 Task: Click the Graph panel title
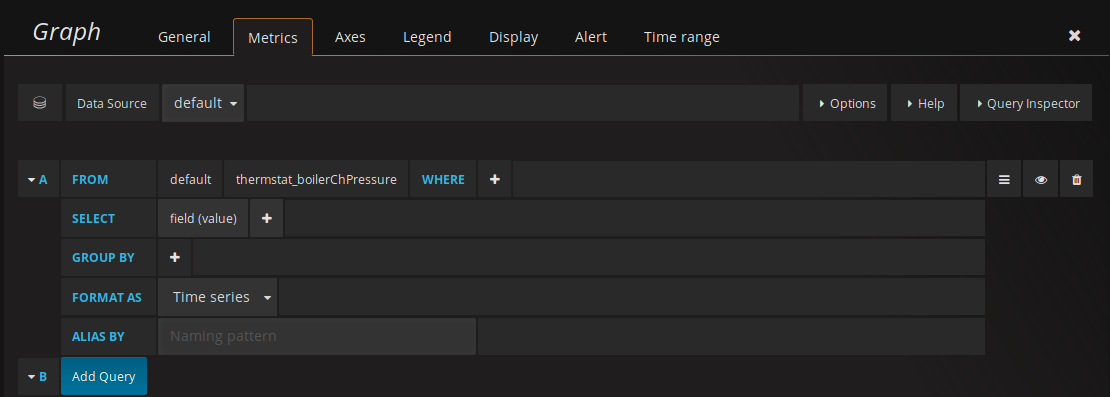(67, 33)
